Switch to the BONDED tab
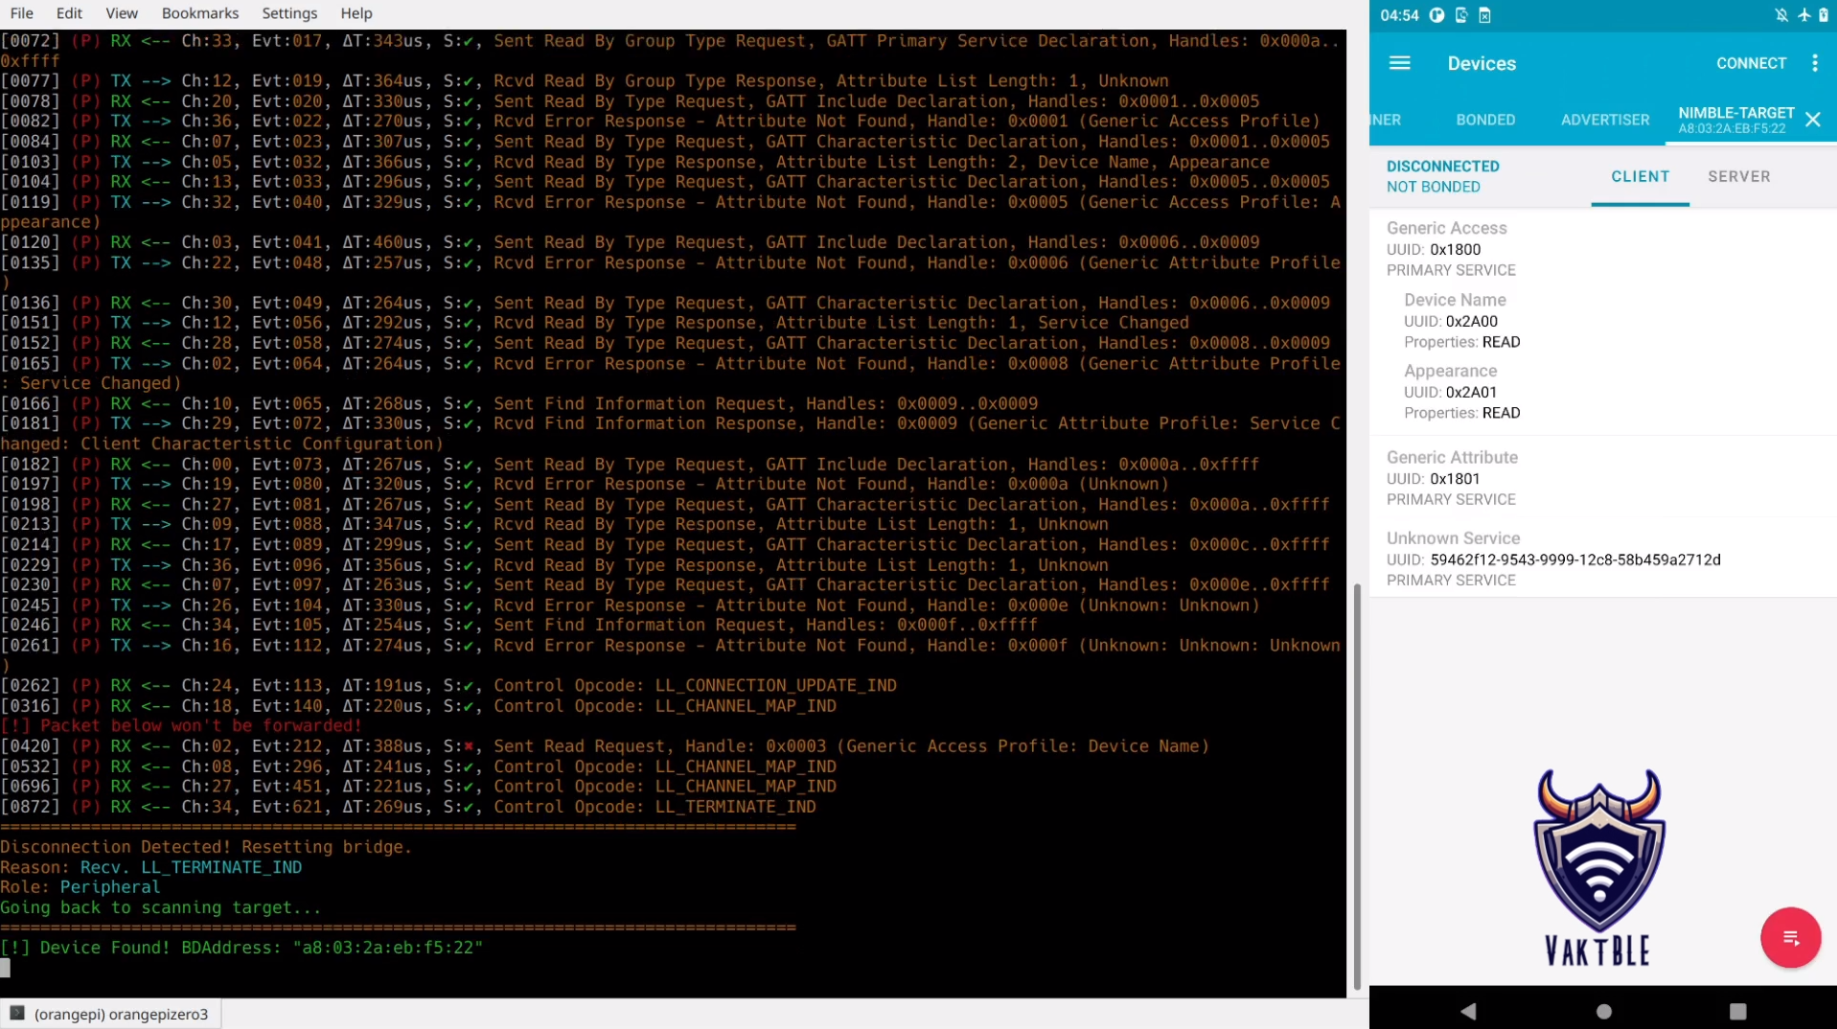 (x=1485, y=119)
